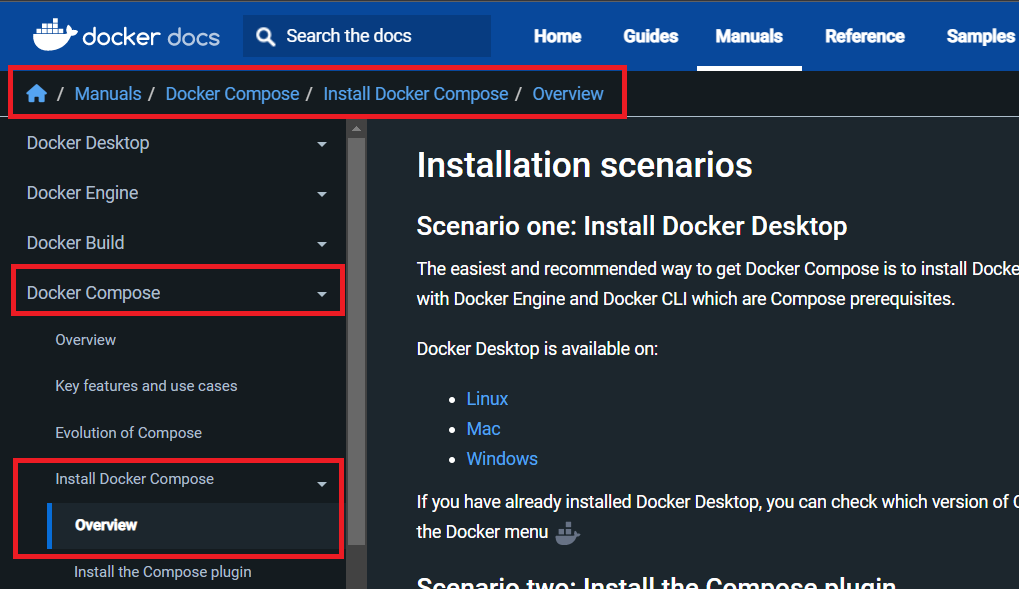Click sidebar scrollbar up arrow
Image resolution: width=1019 pixels, height=589 pixels.
click(356, 129)
